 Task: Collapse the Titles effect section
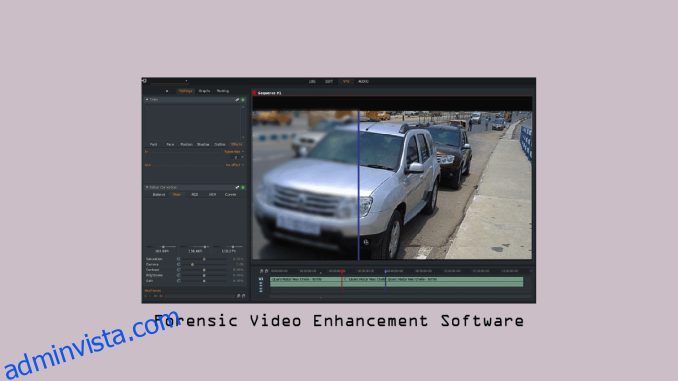[x=147, y=100]
